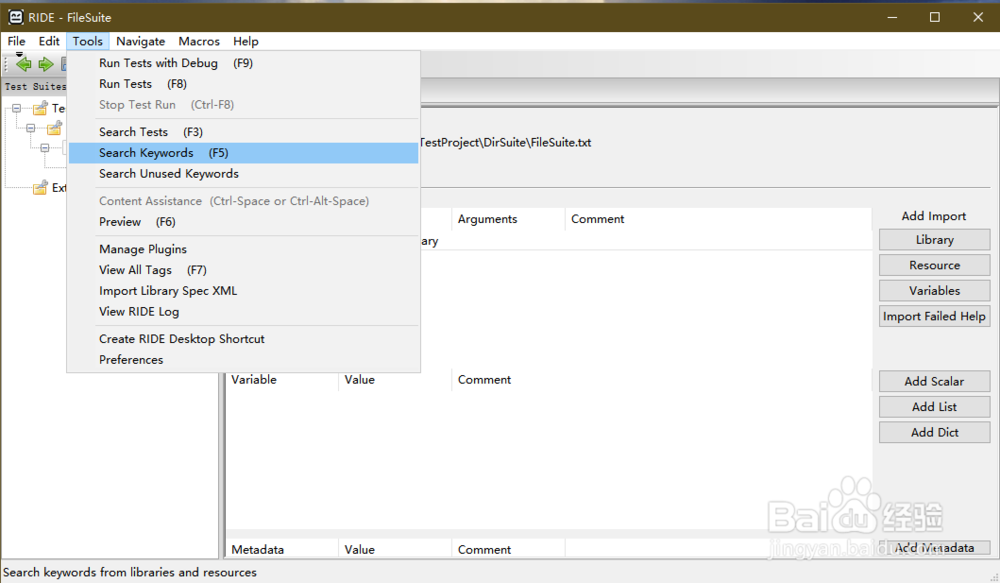This screenshot has height=583, width=1000.
Task: Minimize the RIDE window
Action: [892, 17]
